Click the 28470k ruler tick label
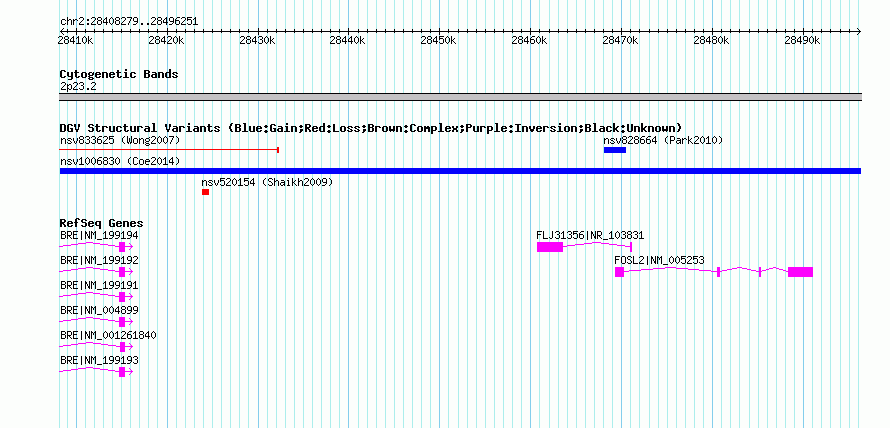This screenshot has height=428, width=890. (620, 40)
